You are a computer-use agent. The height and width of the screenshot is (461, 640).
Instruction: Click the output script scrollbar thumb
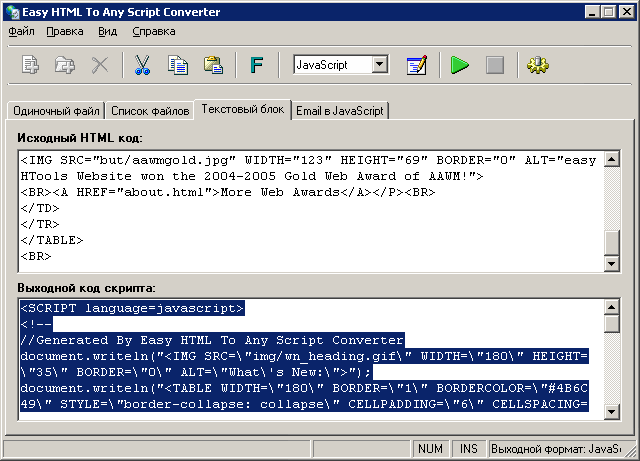(611, 324)
